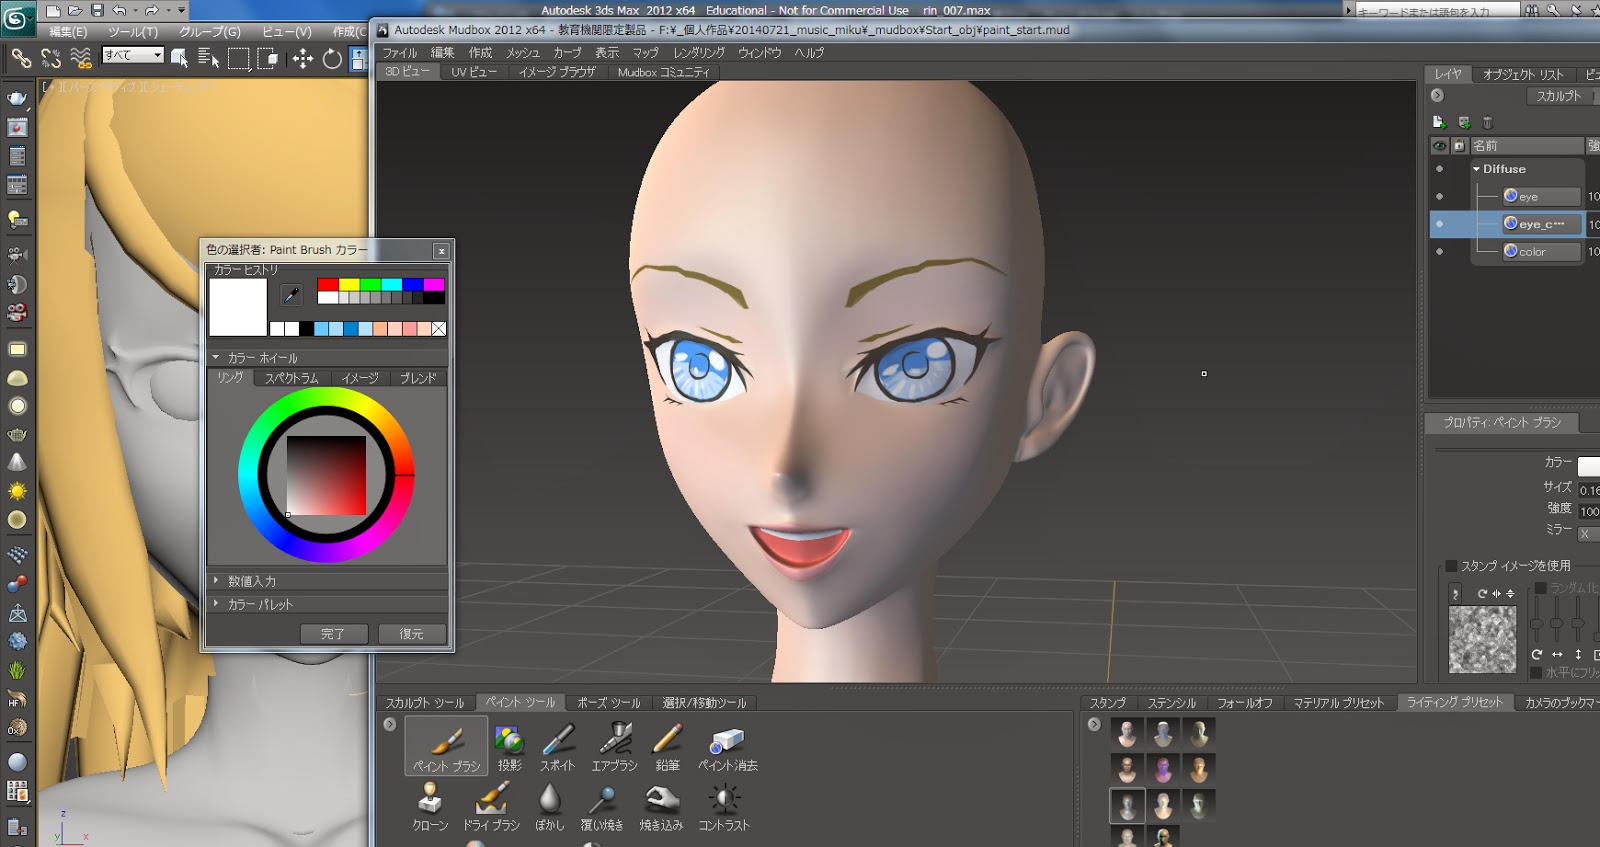Click the Revert (復元) button in color chooser

(x=411, y=634)
